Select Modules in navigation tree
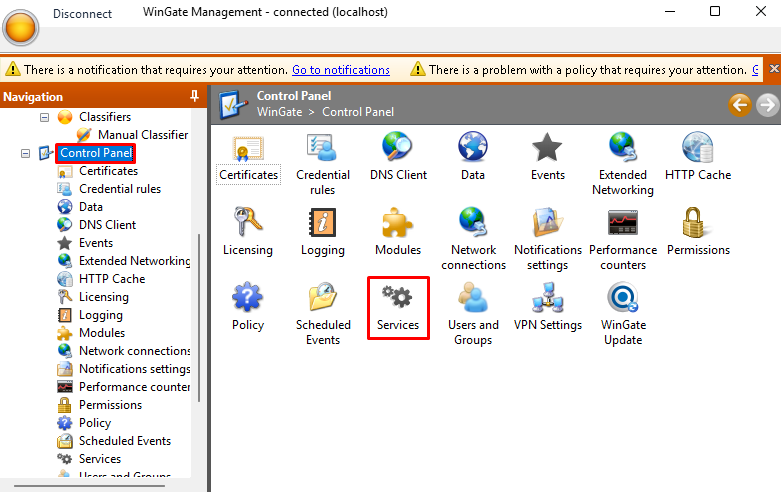The image size is (781, 492). coord(102,333)
